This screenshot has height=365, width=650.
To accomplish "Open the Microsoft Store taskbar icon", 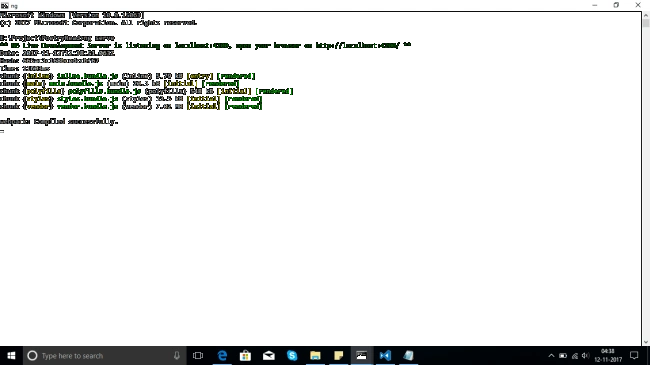I will (x=245, y=355).
